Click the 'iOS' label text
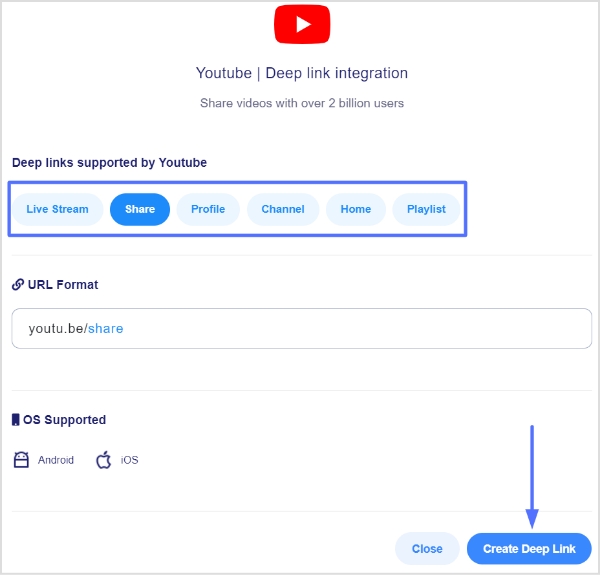Screen dimensions: 600x575 pos(130,460)
